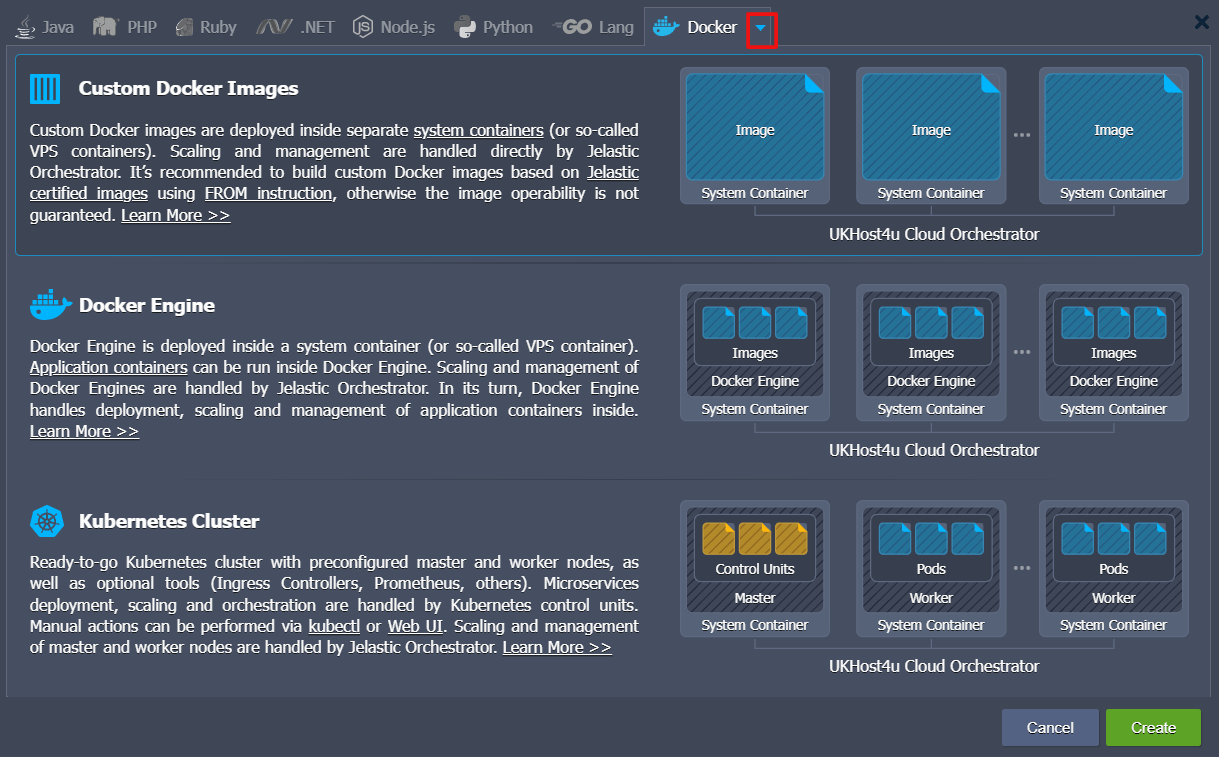Click Learn More in Docker Engine section
Screen dimensions: 1219x757
(x=84, y=431)
